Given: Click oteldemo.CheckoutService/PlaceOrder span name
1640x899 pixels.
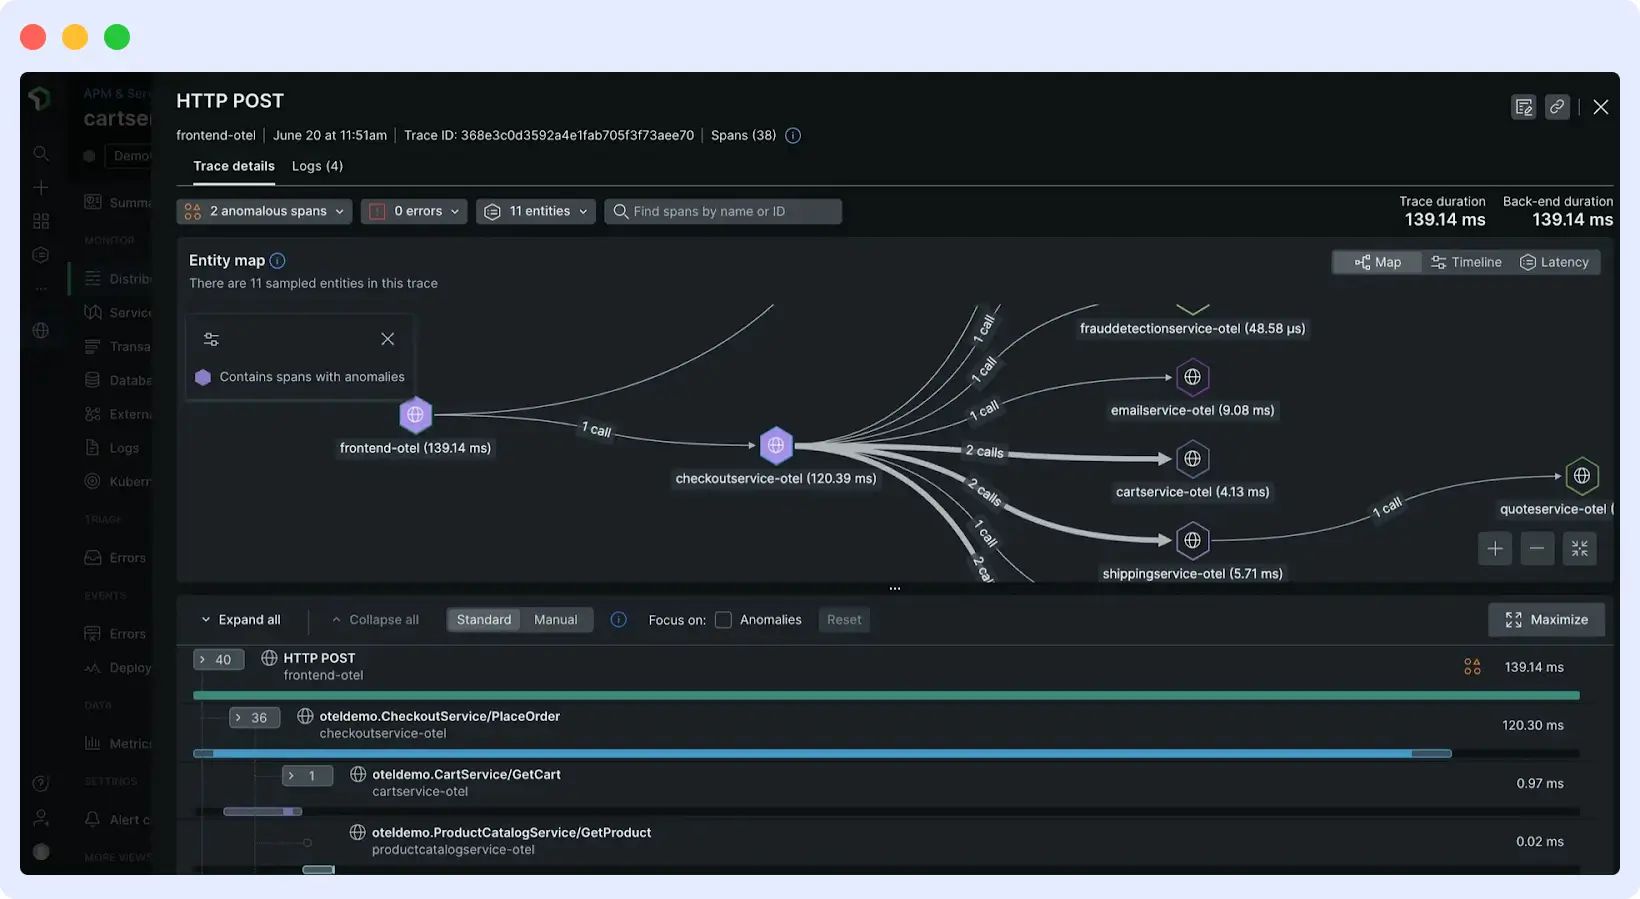Looking at the screenshot, I should (440, 716).
